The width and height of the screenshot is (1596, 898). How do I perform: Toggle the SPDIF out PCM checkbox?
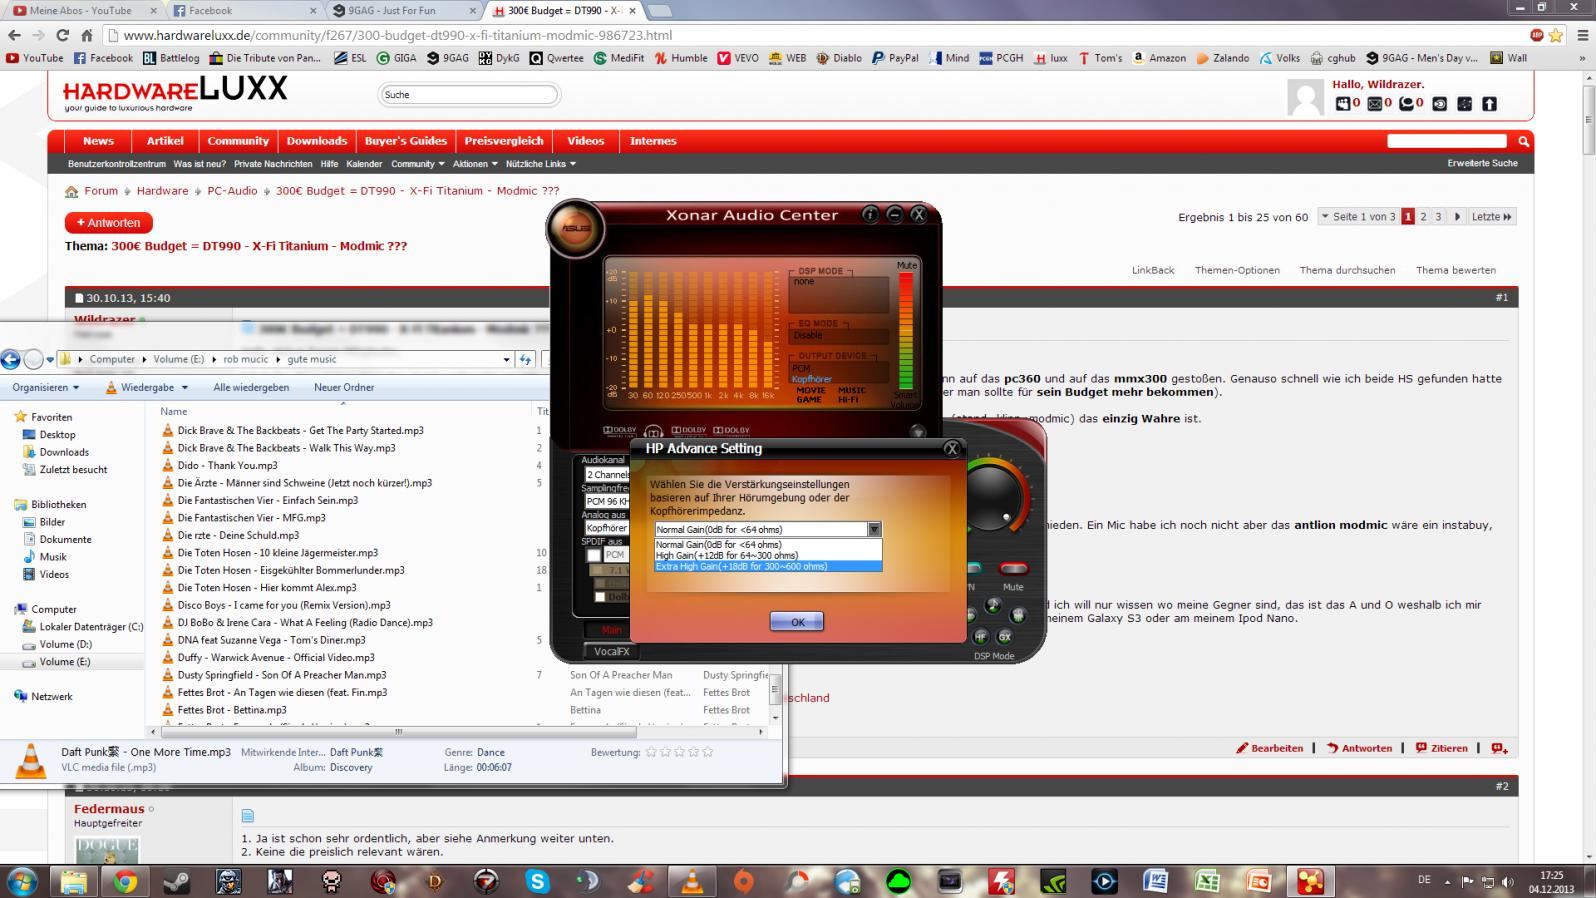(x=593, y=555)
